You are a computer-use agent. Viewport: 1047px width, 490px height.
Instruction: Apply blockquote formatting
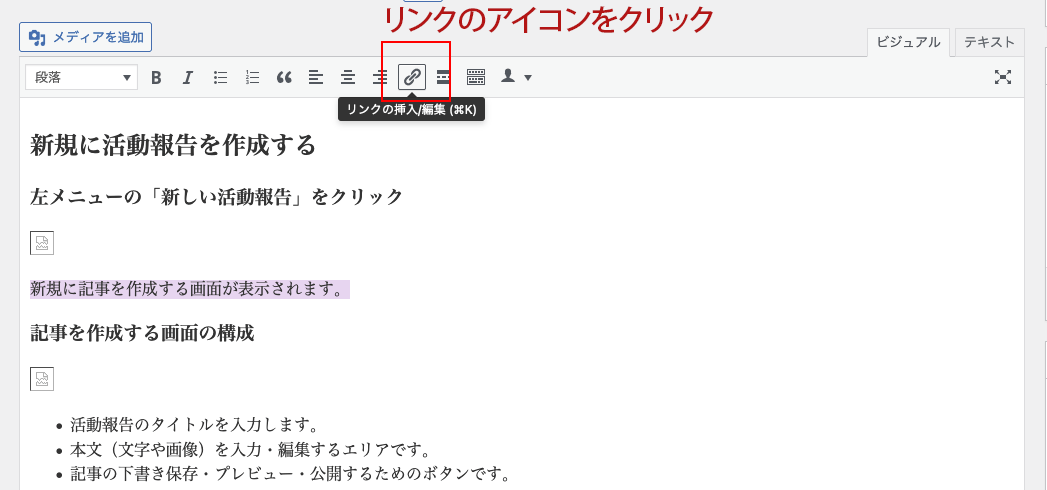pyautogui.click(x=284, y=77)
